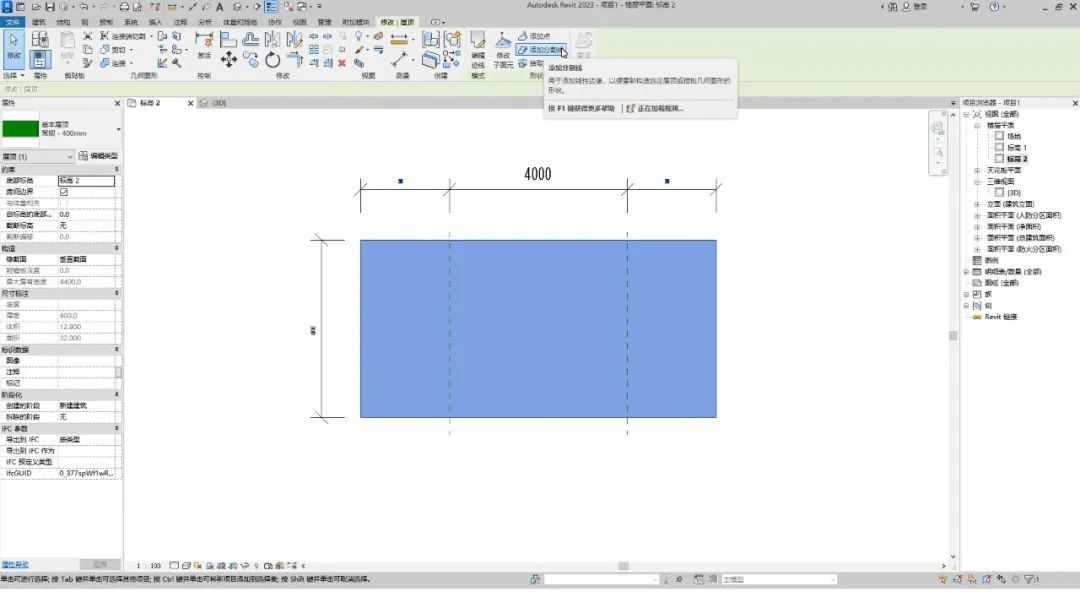Expand the 天花板平面 tree node
The width and height of the screenshot is (1080, 608).
(977, 171)
